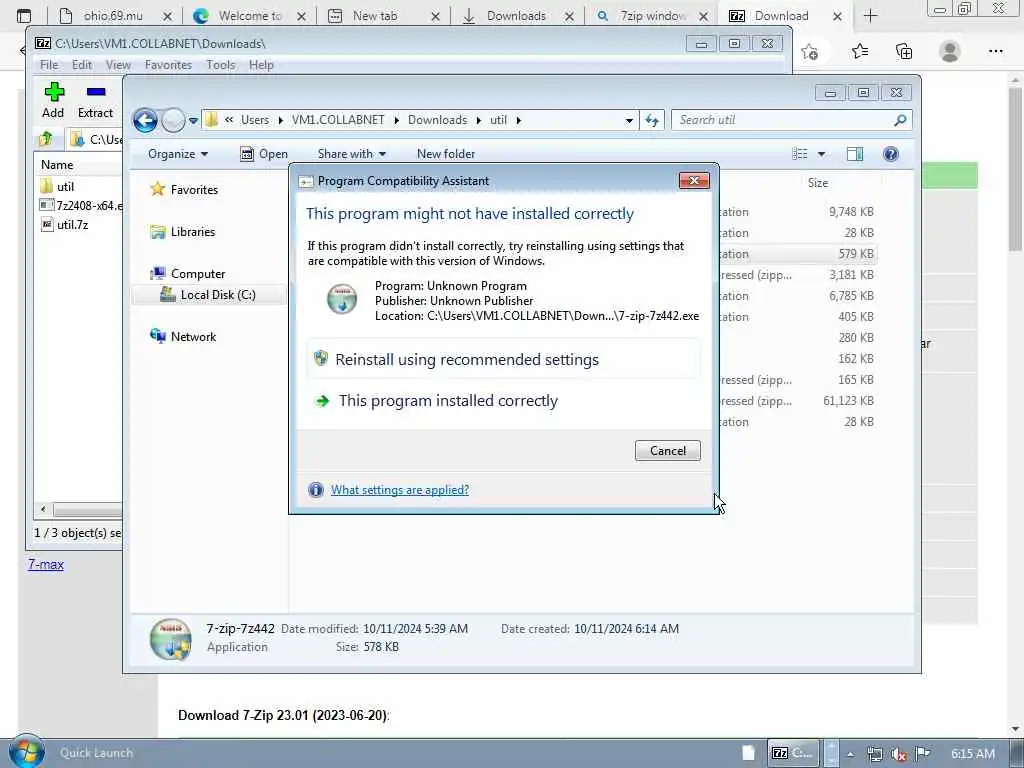
Task: Click the 7-max link on the web page
Action: pyautogui.click(x=46, y=564)
